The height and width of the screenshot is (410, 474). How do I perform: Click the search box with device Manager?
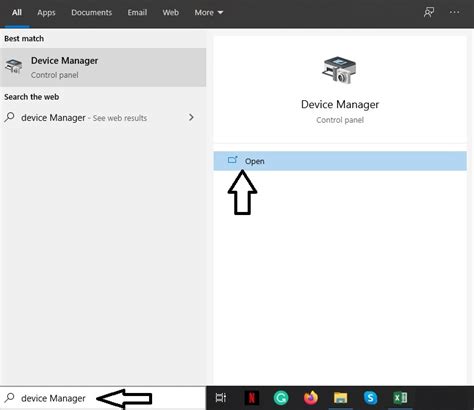click(x=103, y=398)
